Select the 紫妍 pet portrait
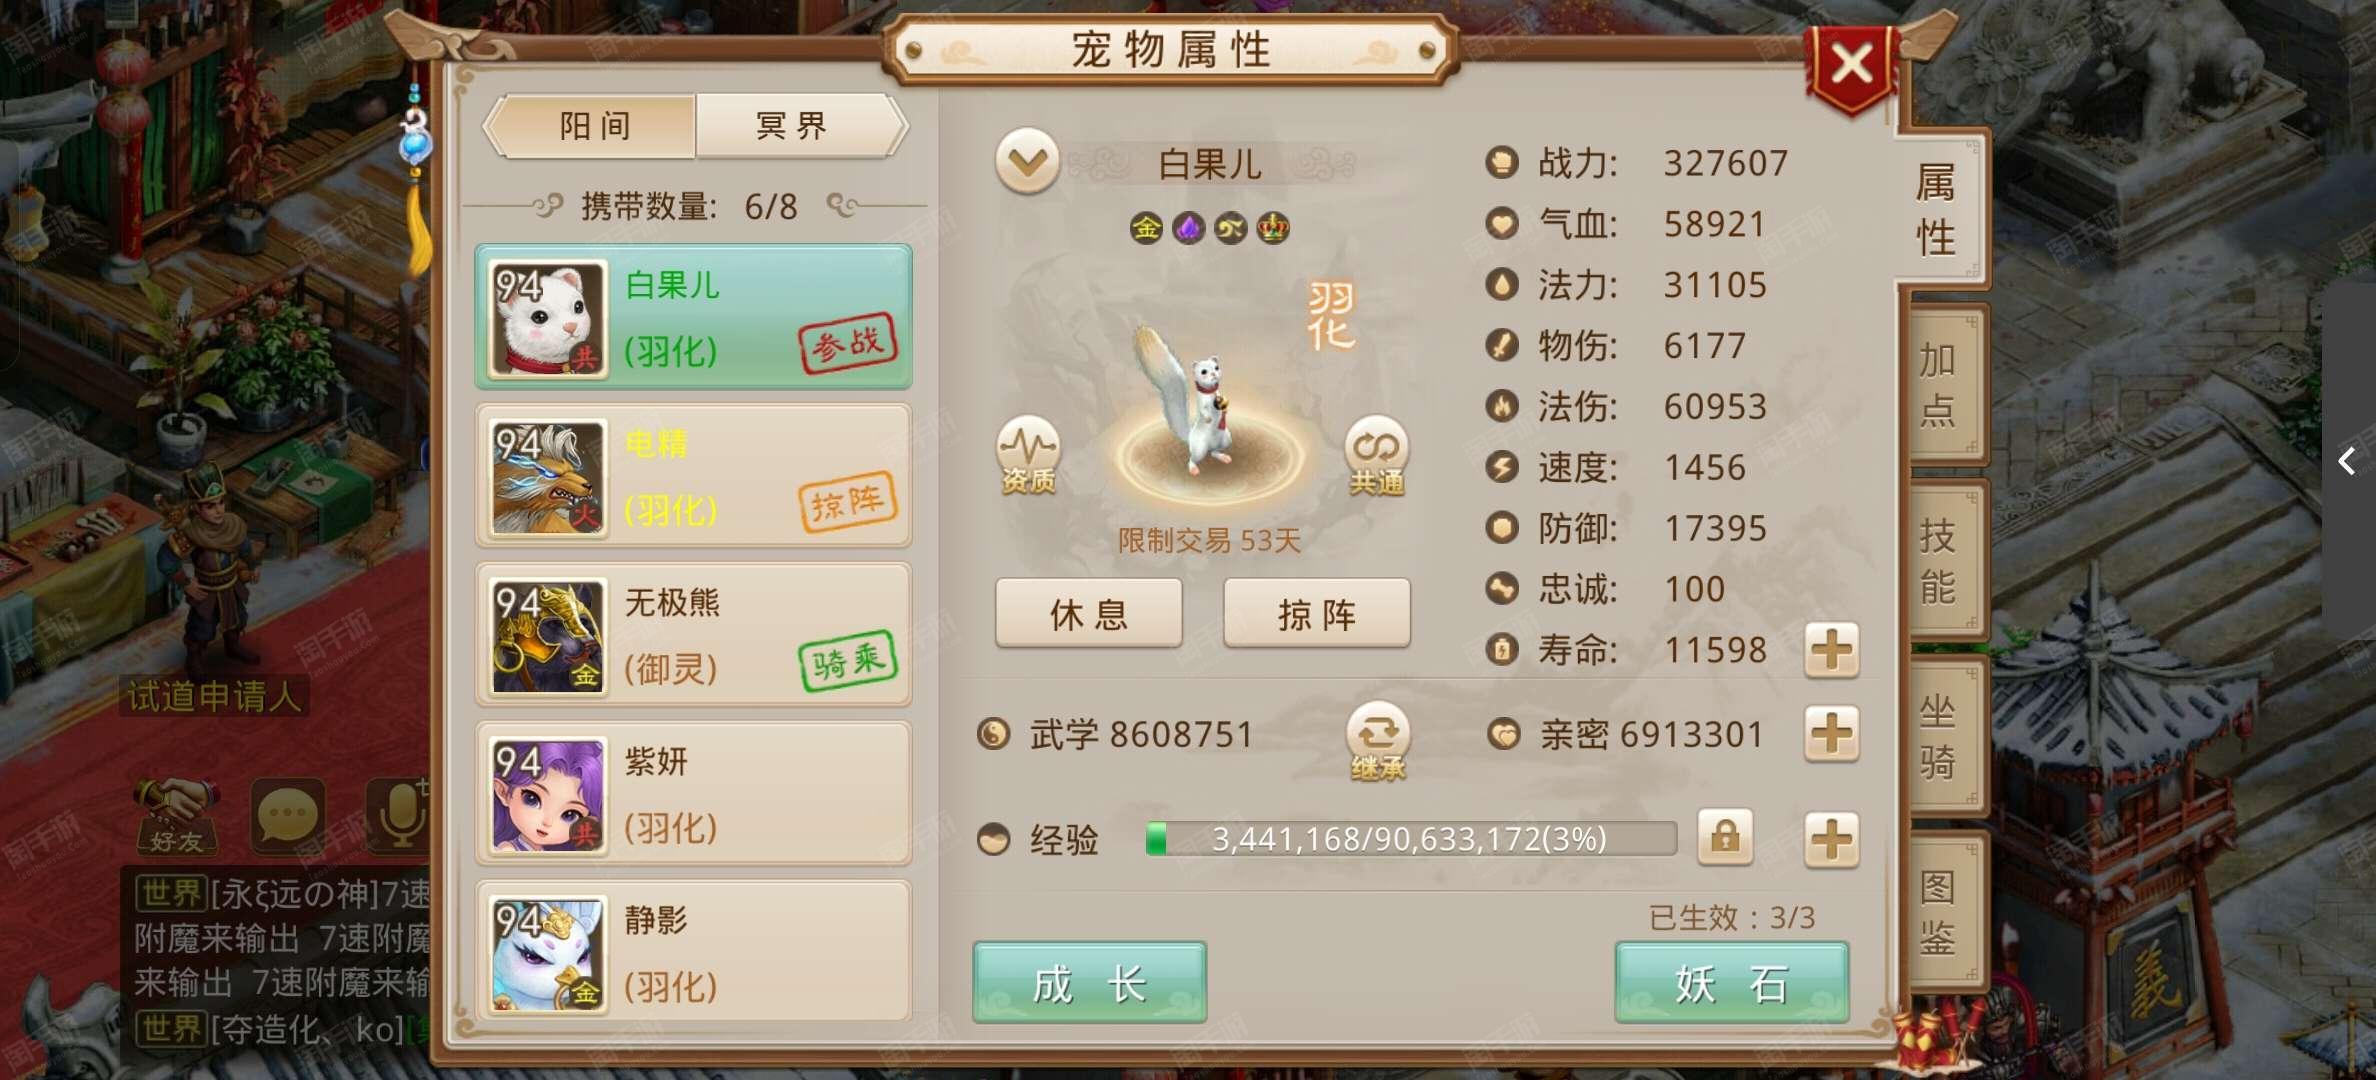 (x=549, y=795)
